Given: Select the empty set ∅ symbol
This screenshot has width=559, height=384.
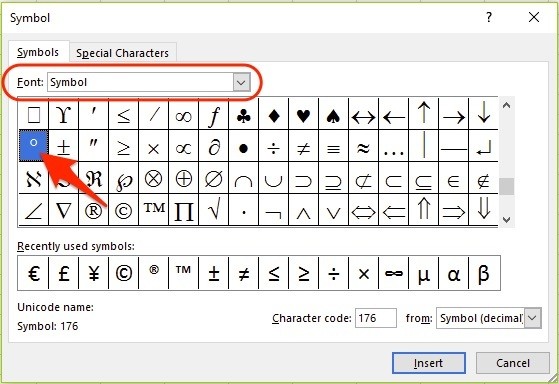Looking at the screenshot, I should click(x=214, y=178).
